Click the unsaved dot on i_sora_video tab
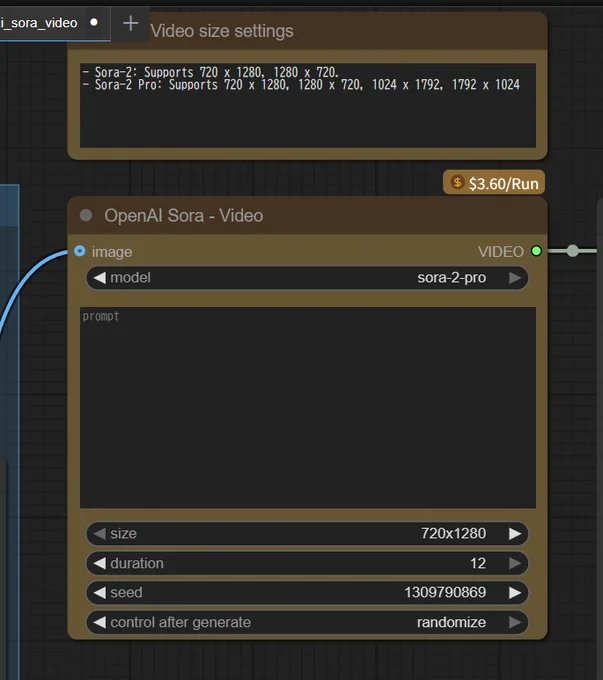Viewport: 603px width, 680px height. (94, 23)
